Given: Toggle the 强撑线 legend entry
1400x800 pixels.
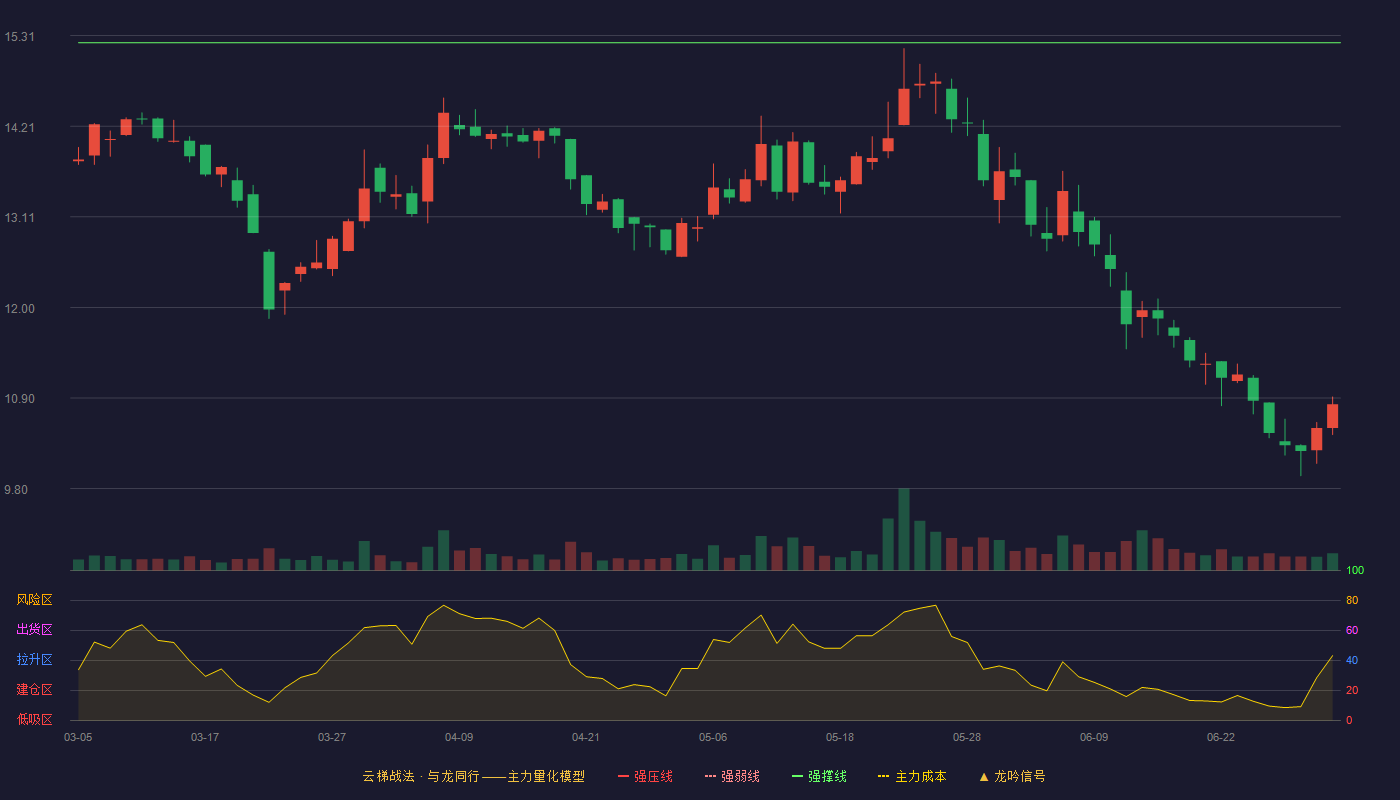Looking at the screenshot, I should (819, 776).
